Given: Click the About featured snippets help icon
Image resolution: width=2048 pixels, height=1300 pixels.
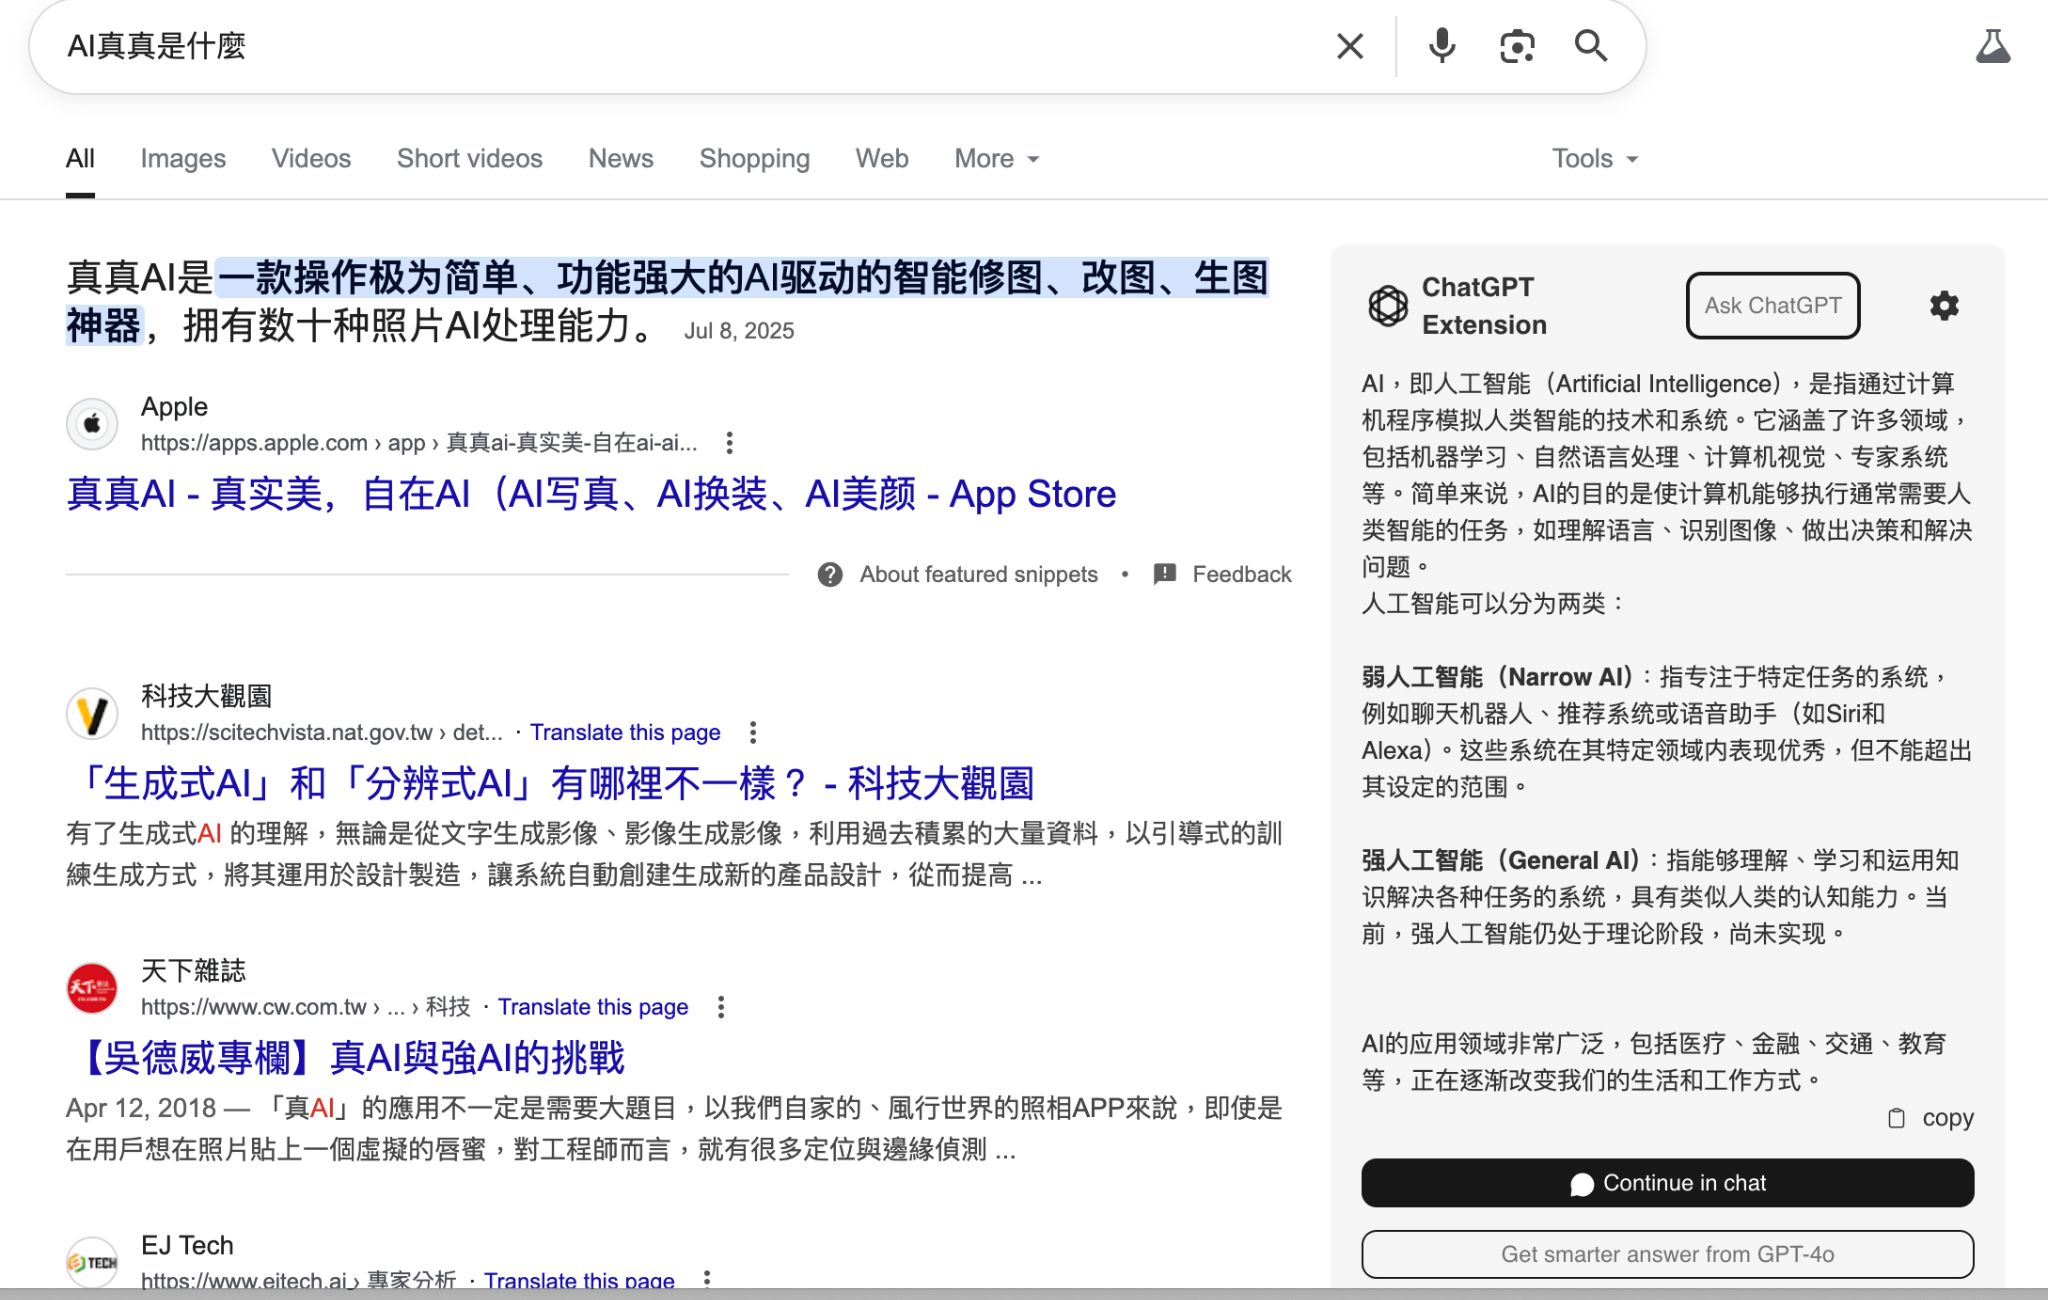Looking at the screenshot, I should coord(830,574).
